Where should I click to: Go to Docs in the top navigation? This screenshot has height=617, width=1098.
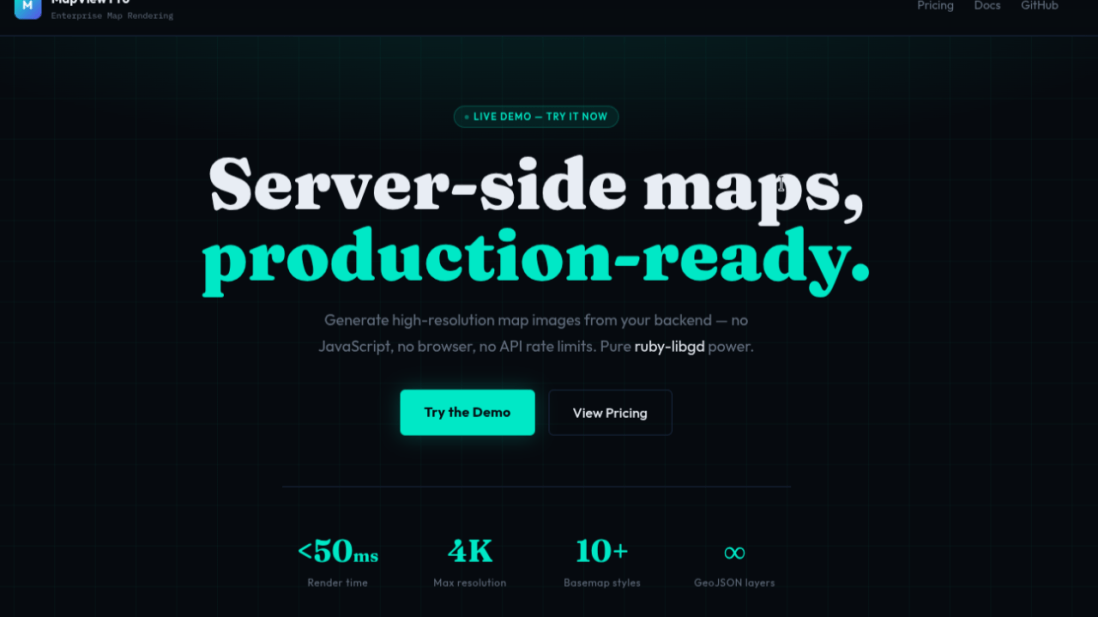(x=987, y=6)
